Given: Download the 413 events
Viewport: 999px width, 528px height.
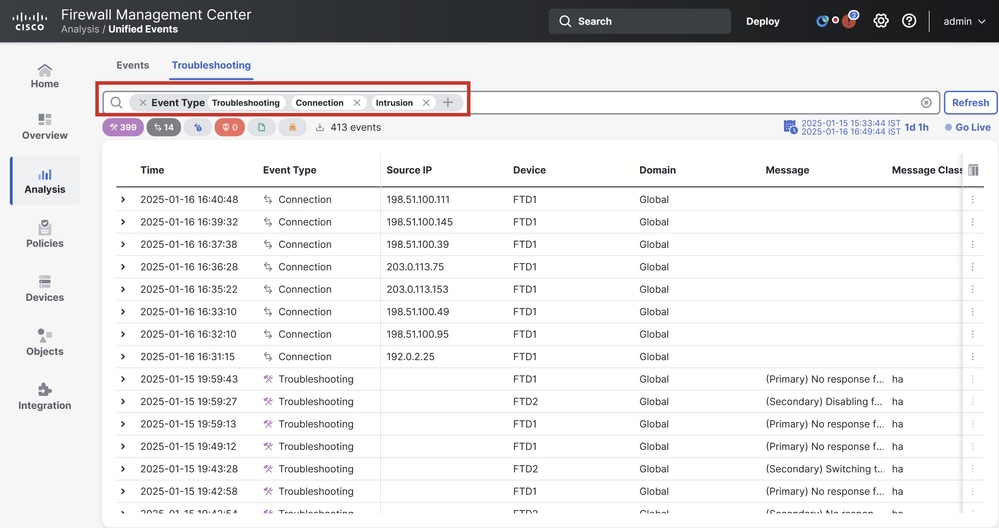Looking at the screenshot, I should 319,127.
